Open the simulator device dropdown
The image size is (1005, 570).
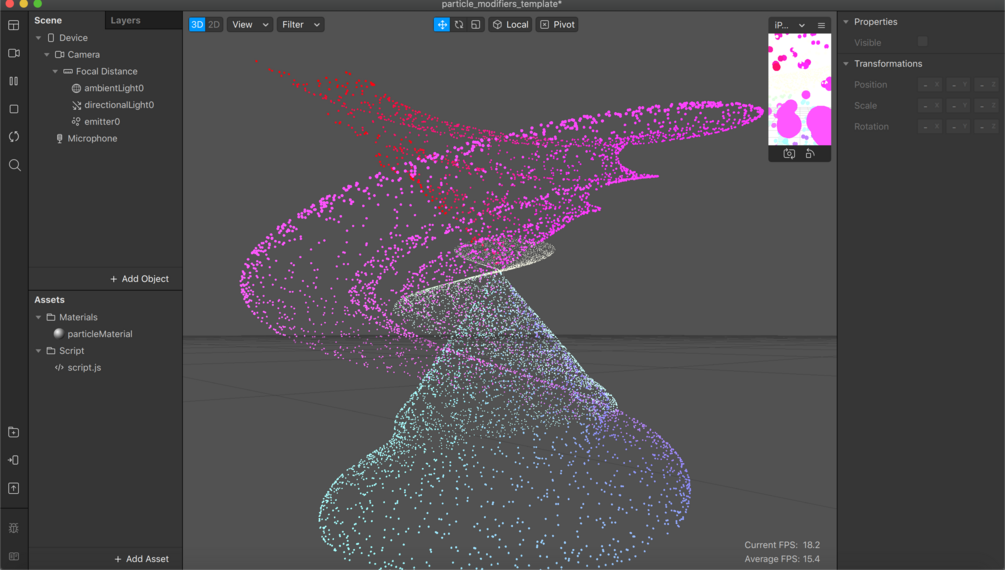789,25
